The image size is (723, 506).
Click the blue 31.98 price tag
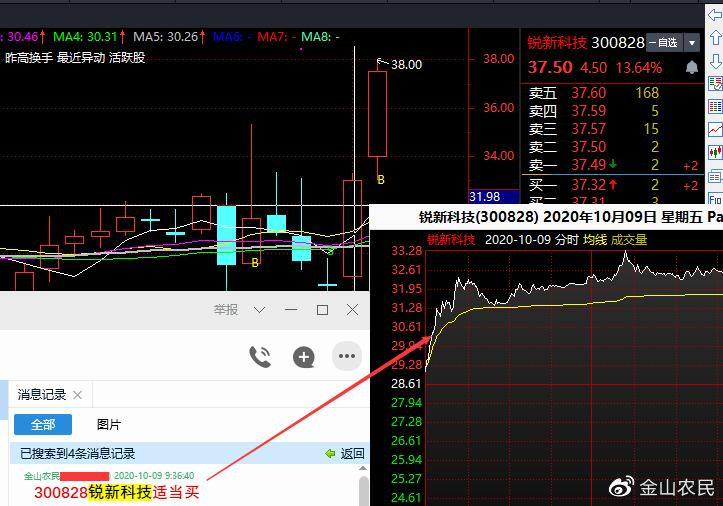tap(494, 196)
